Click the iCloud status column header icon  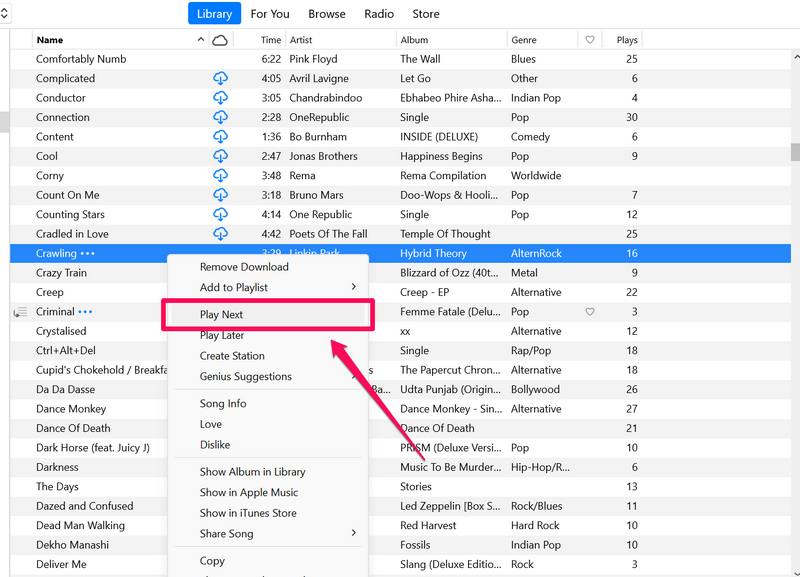click(220, 40)
